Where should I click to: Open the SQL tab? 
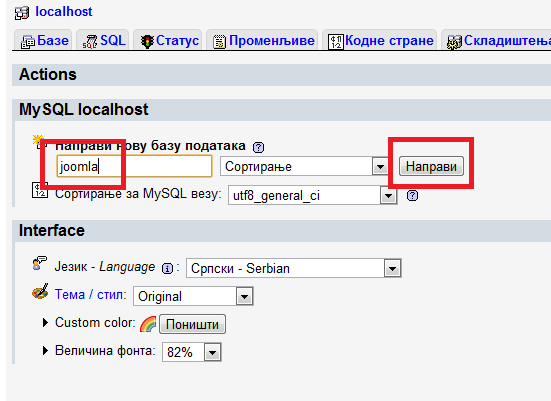(103, 40)
